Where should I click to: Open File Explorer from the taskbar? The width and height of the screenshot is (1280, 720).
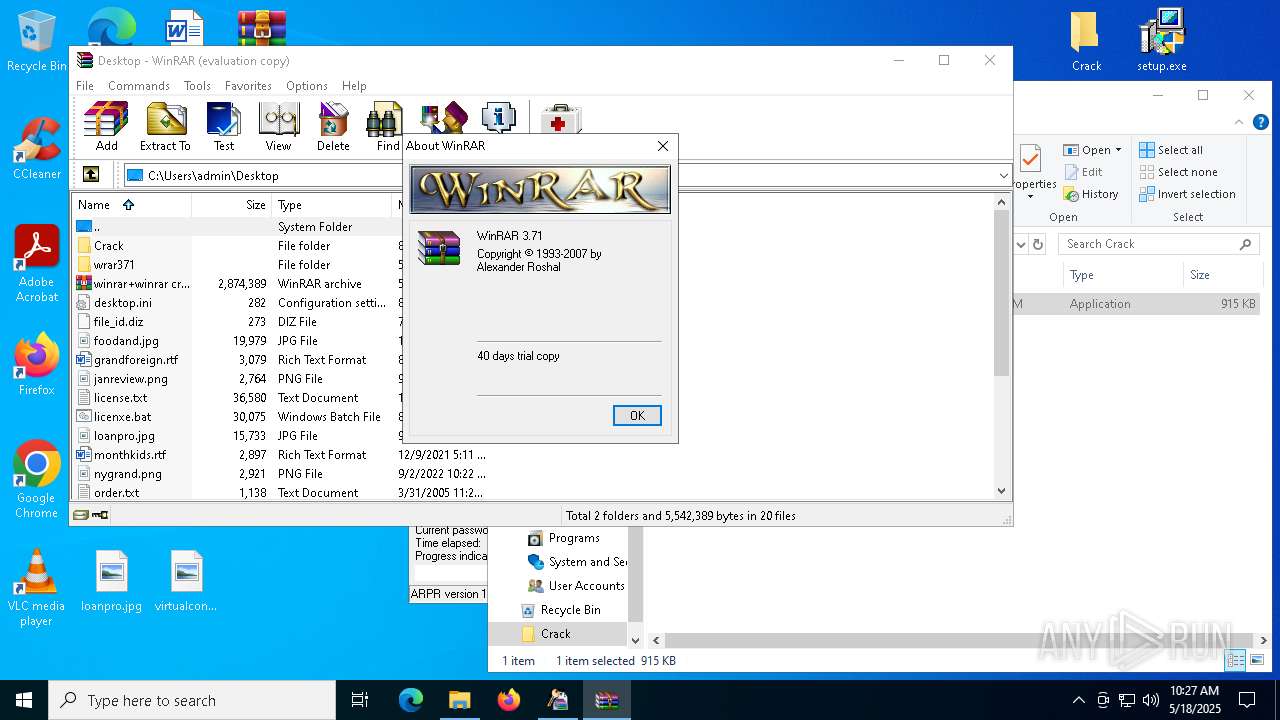pyautogui.click(x=459, y=700)
